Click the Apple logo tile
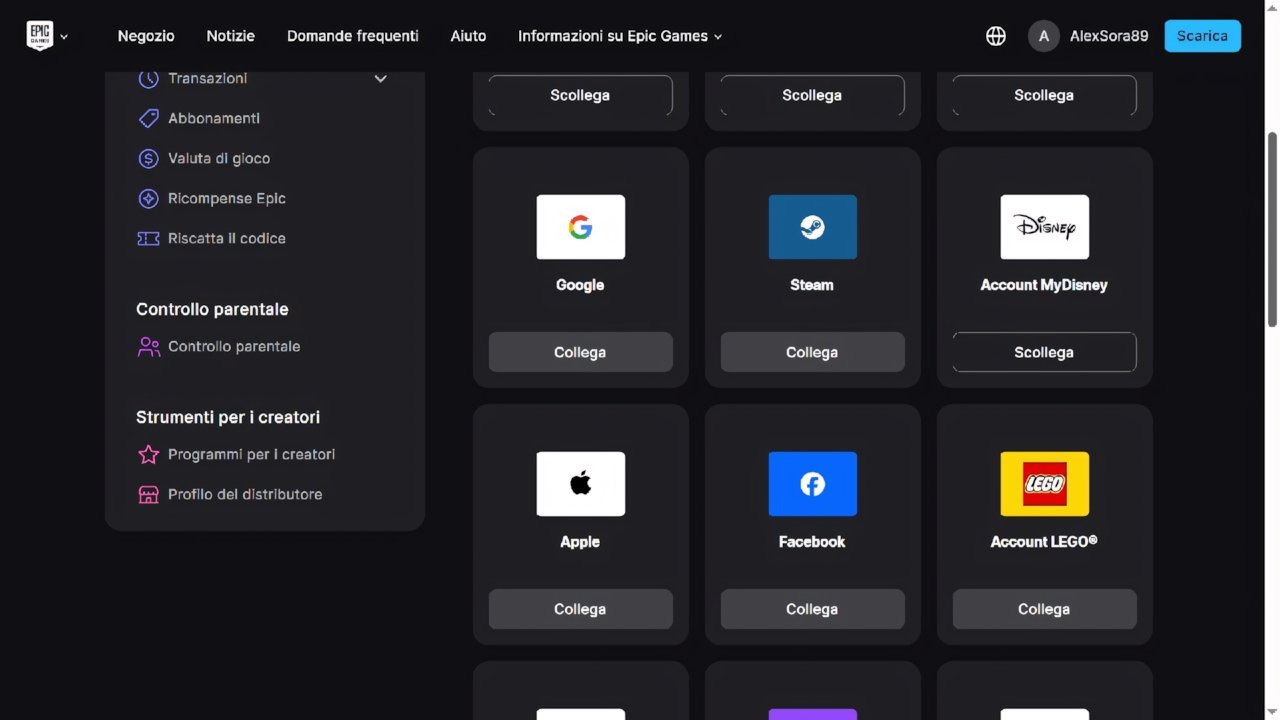Image resolution: width=1280 pixels, height=720 pixels. pyautogui.click(x=580, y=484)
